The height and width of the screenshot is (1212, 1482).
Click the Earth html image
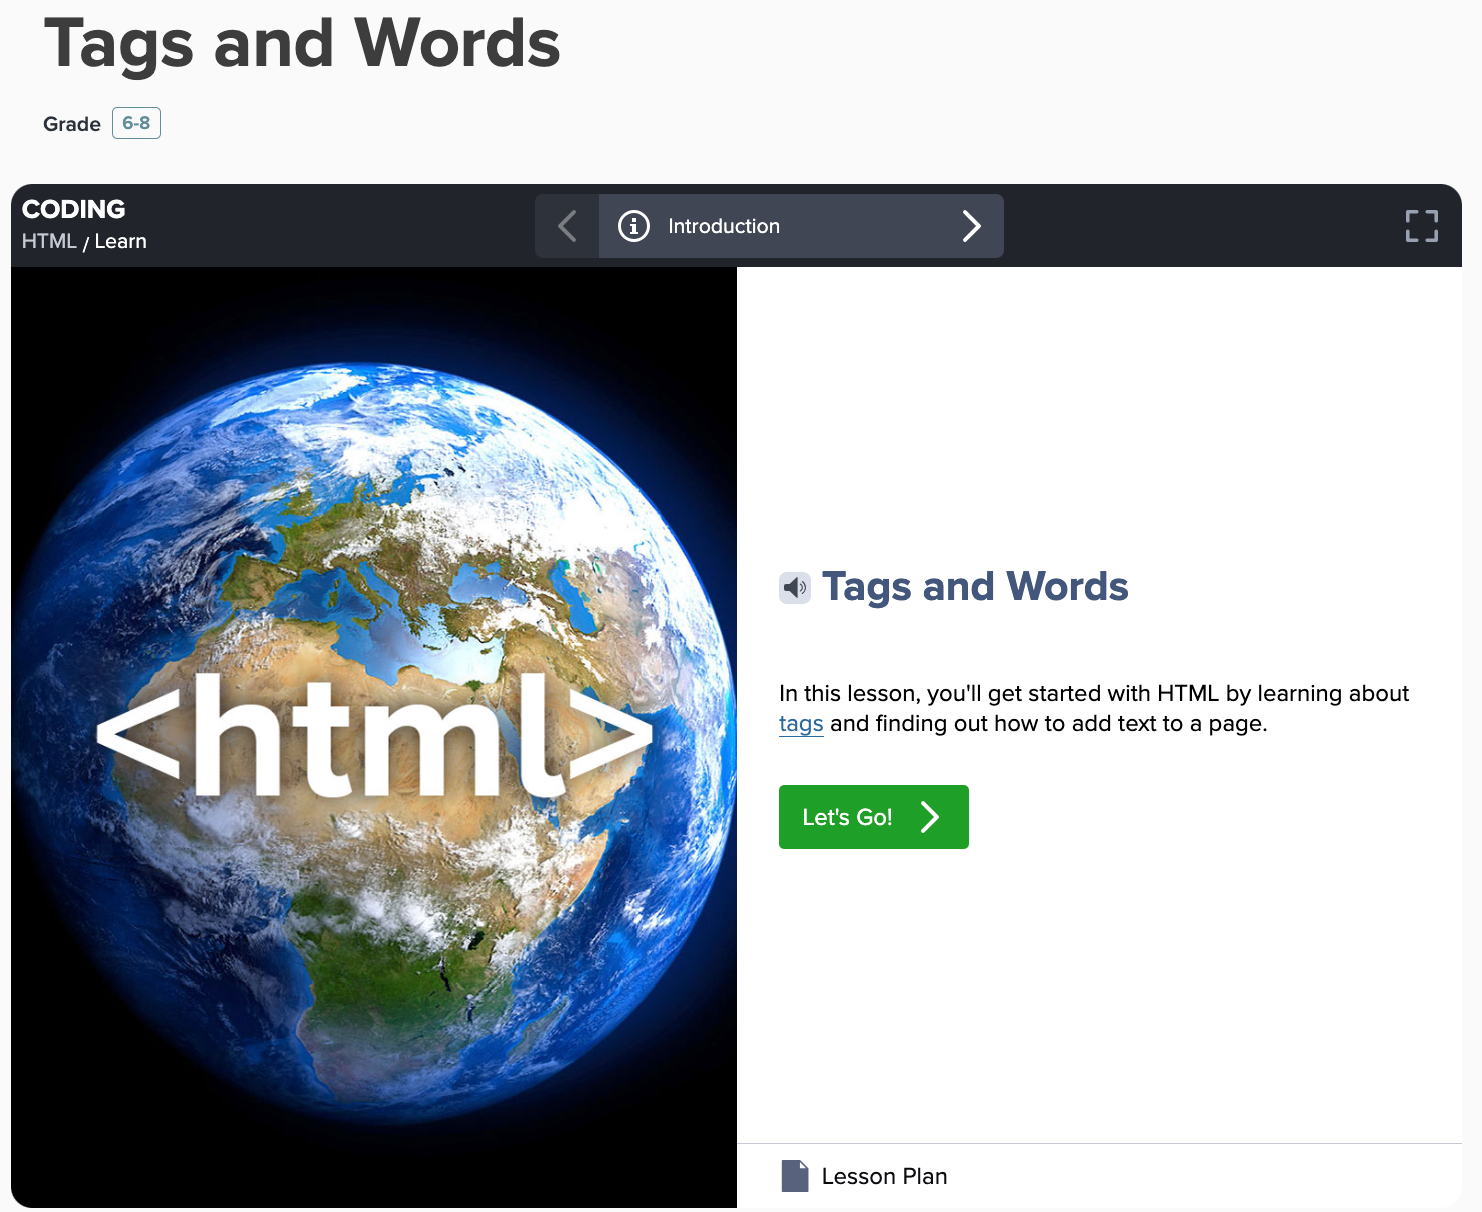point(374,737)
